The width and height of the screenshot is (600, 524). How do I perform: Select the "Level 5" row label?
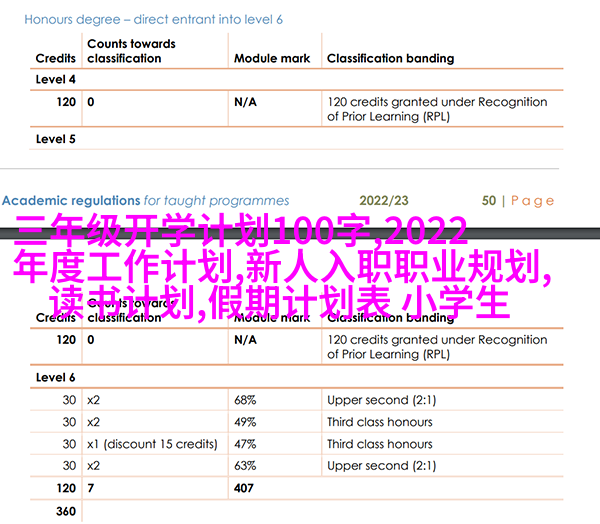pos(56,139)
